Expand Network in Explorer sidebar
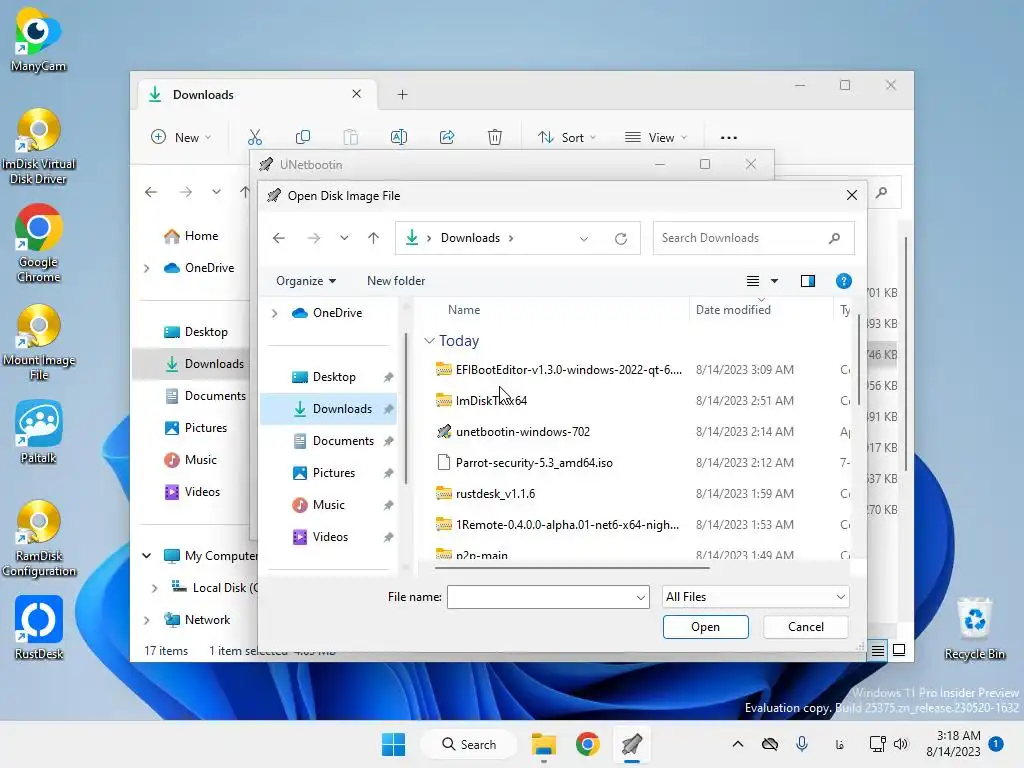Viewport: 1024px width, 768px height. 147,620
